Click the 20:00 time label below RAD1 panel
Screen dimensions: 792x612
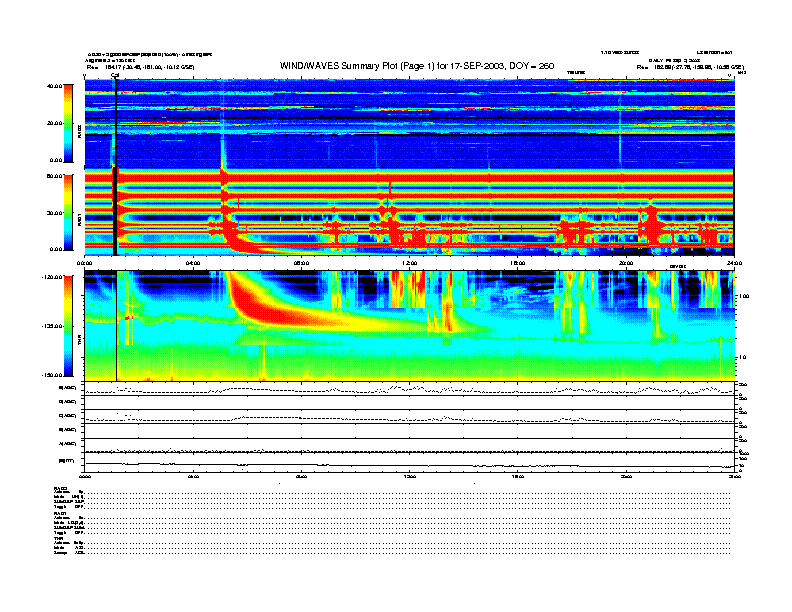click(626, 262)
